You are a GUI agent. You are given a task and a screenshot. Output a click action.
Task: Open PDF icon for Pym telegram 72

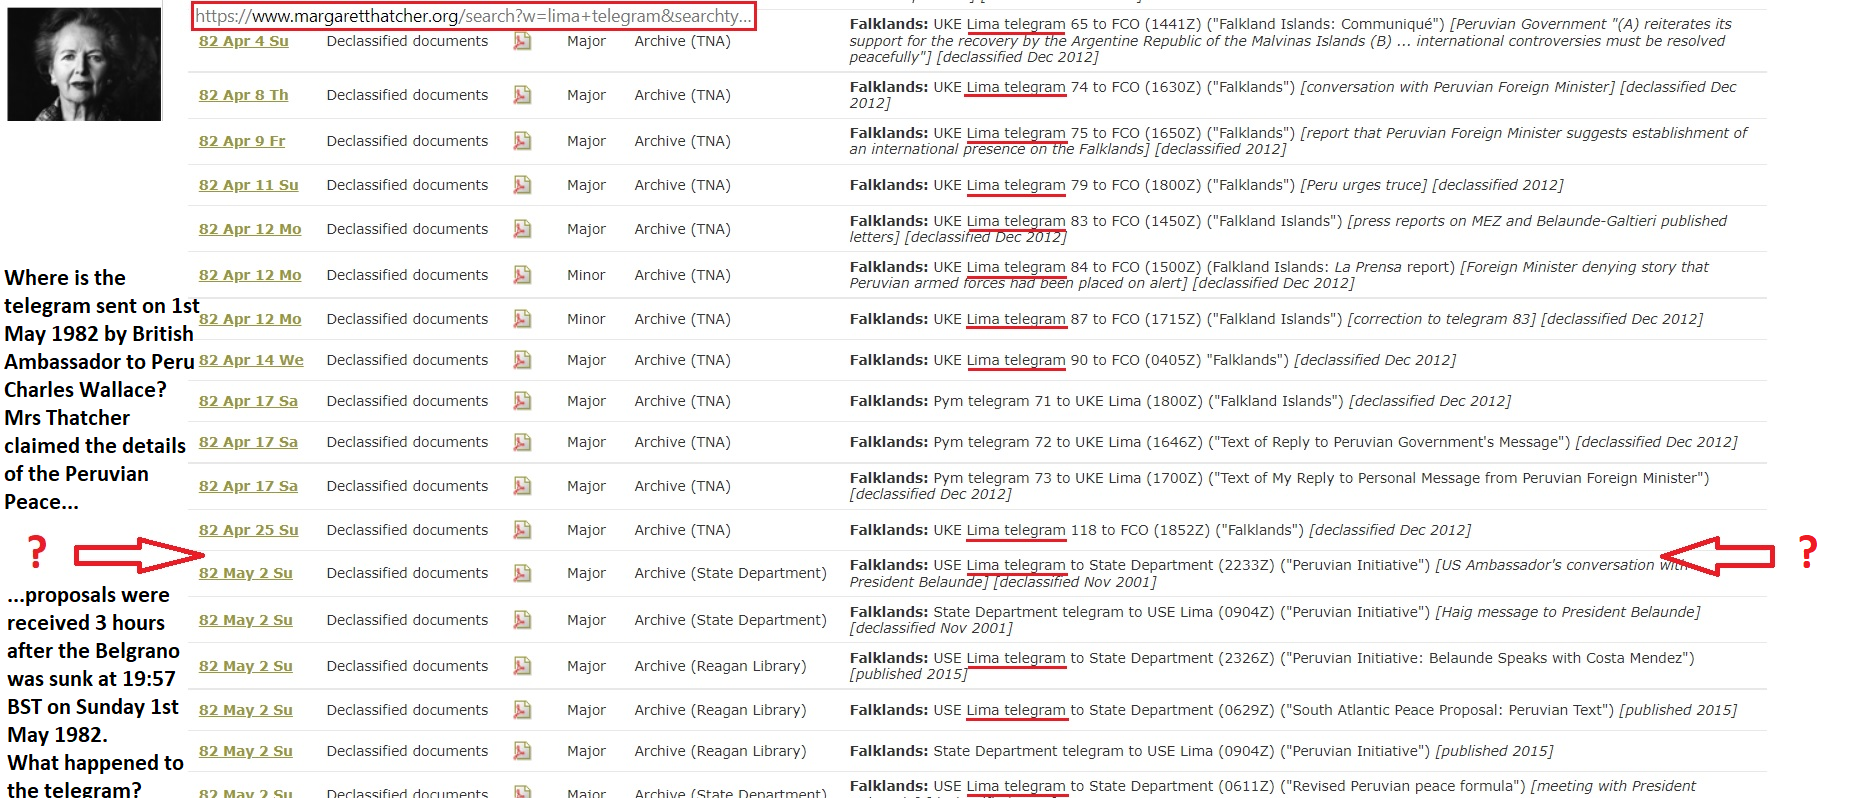click(x=522, y=442)
